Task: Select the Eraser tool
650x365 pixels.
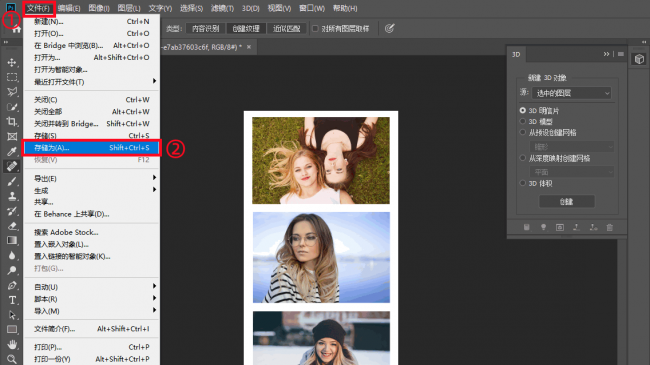Action: click(12, 226)
